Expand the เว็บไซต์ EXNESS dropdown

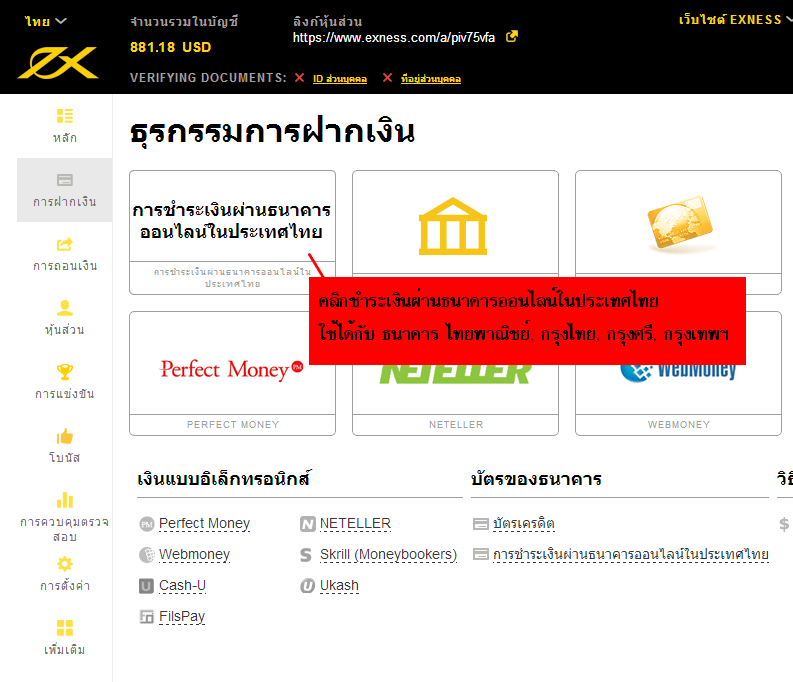pyautogui.click(x=735, y=20)
